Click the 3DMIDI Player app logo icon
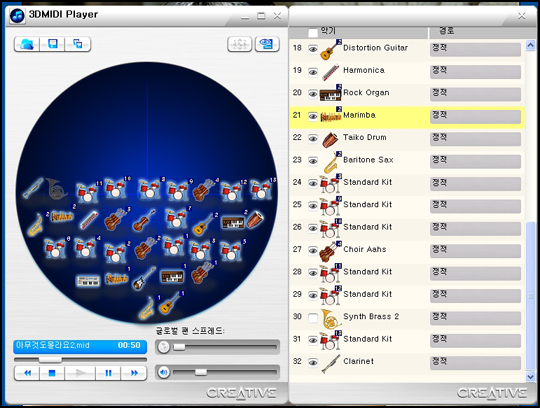Image resolution: width=540 pixels, height=408 pixels. pyautogui.click(x=17, y=15)
